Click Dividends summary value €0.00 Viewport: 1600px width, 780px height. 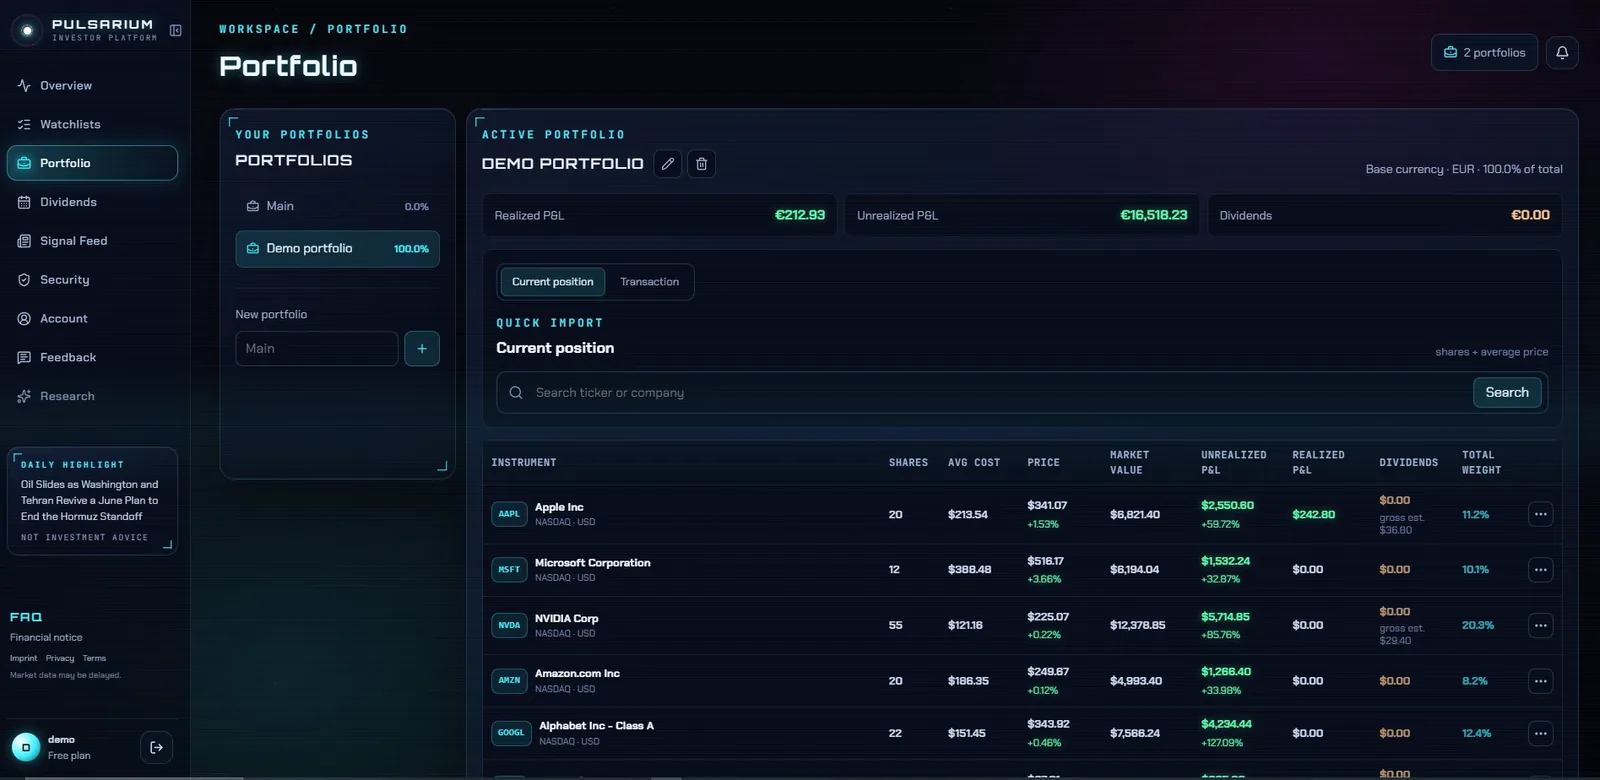[1530, 216]
